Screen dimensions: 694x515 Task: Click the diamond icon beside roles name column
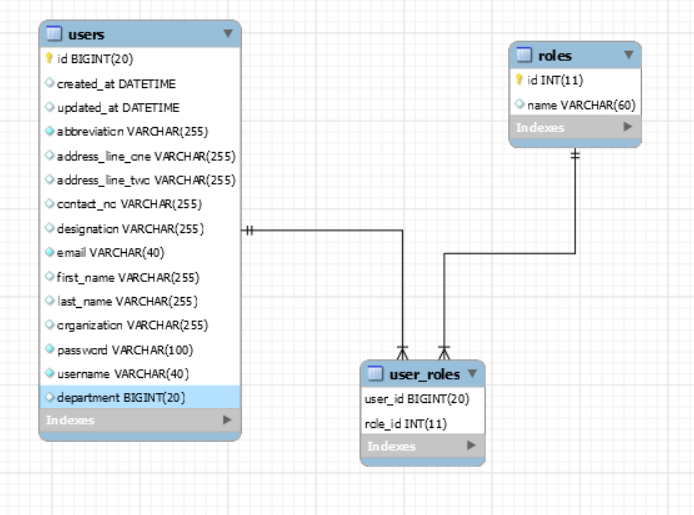pyautogui.click(x=519, y=104)
